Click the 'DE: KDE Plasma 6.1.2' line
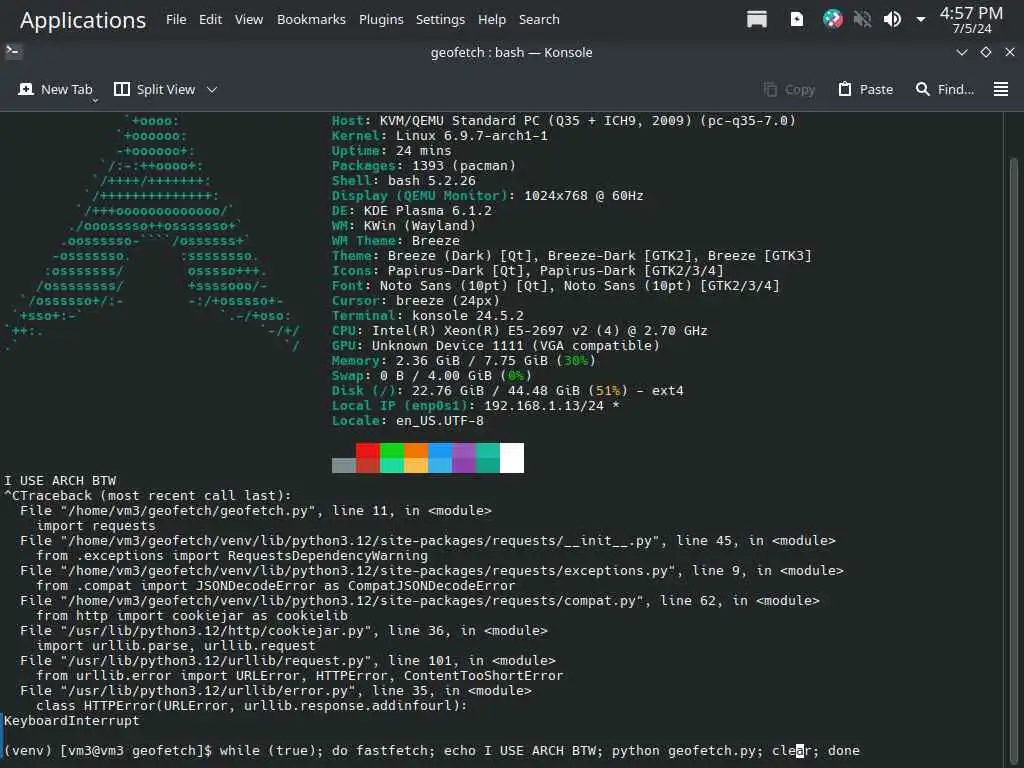Image resolution: width=1024 pixels, height=768 pixels. [411, 211]
